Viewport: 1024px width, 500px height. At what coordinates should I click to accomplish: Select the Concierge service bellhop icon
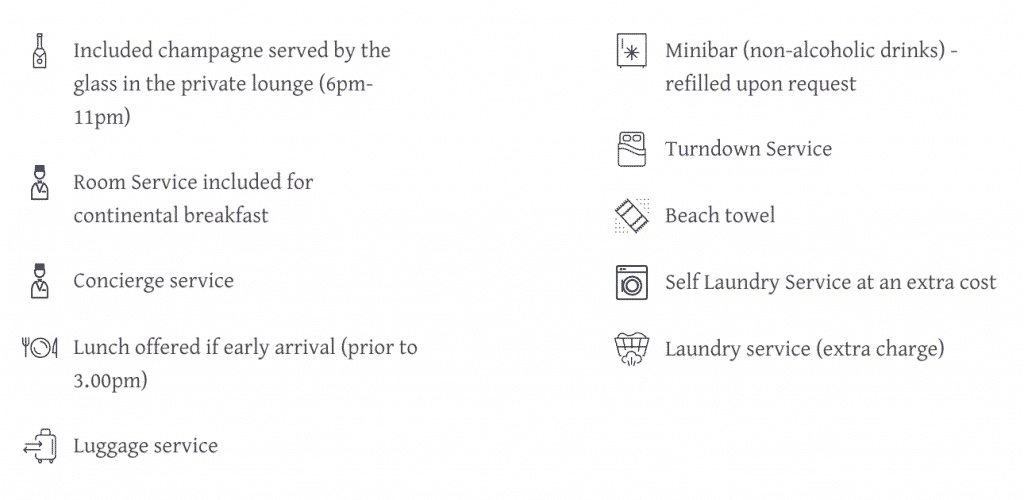[40, 281]
